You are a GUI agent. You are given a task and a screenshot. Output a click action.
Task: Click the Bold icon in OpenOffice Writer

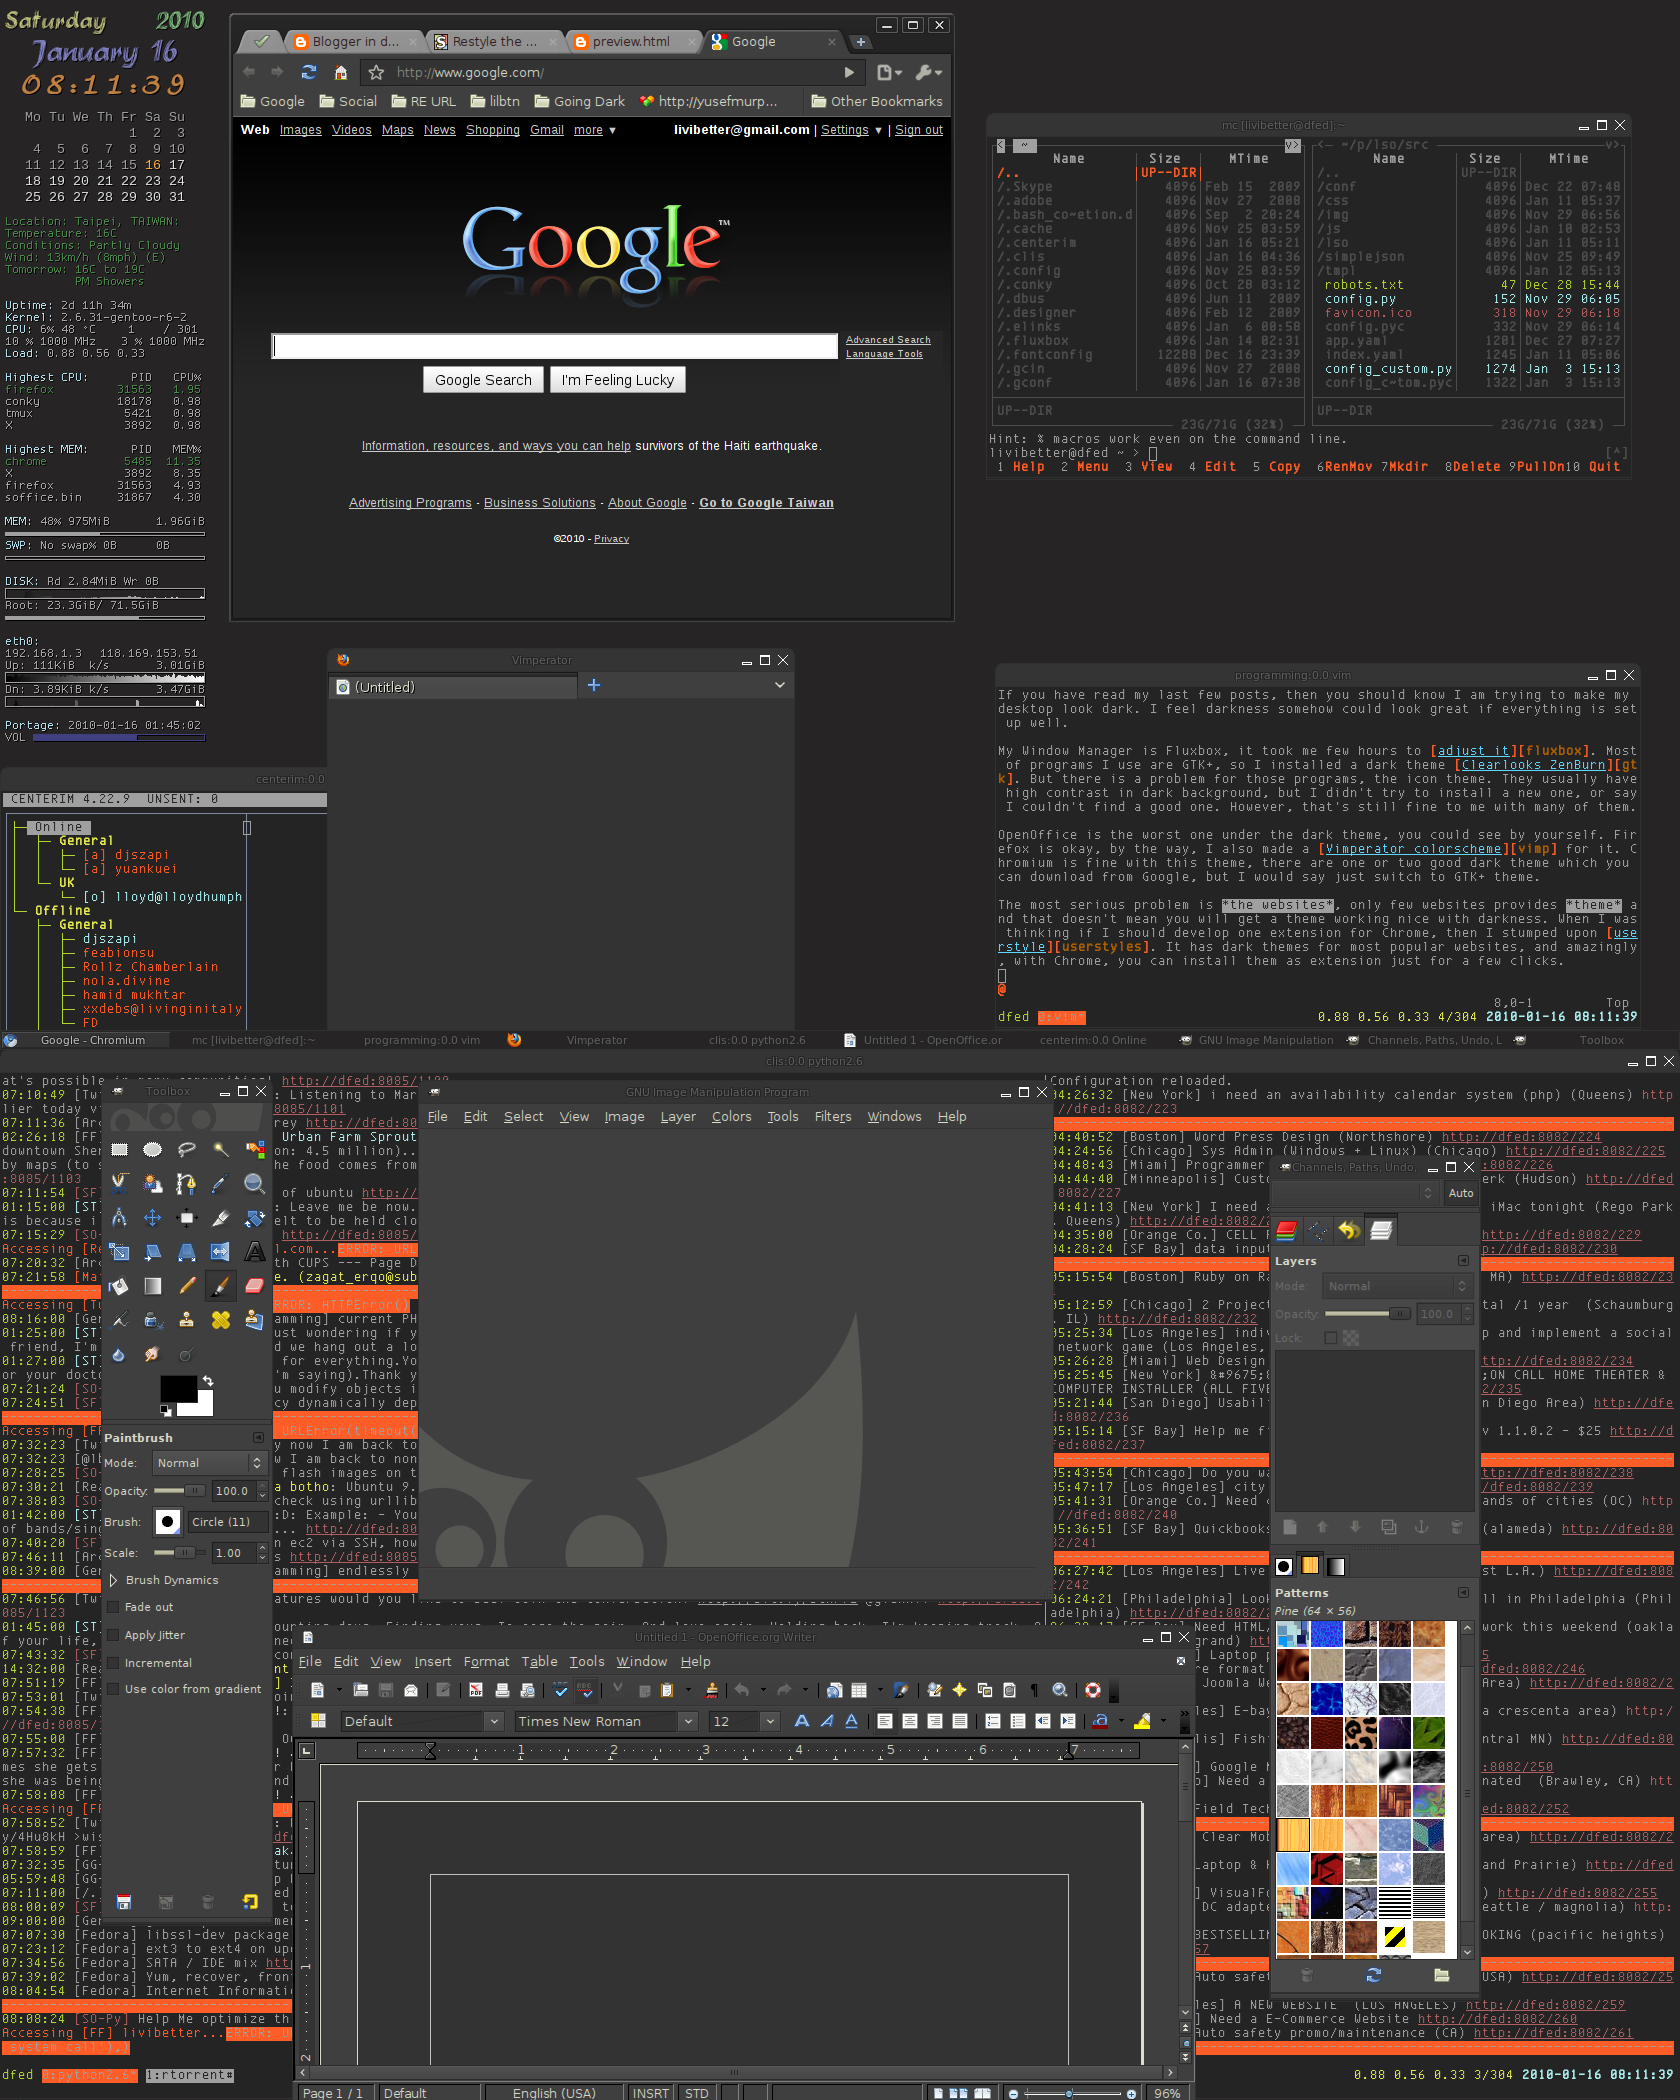802,1721
